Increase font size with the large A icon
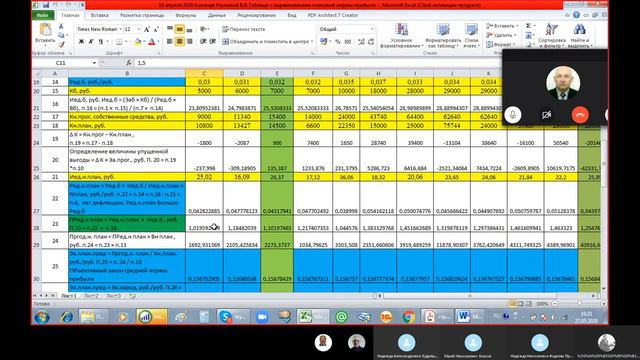Viewport: 640px width, 360px height. 147,29
